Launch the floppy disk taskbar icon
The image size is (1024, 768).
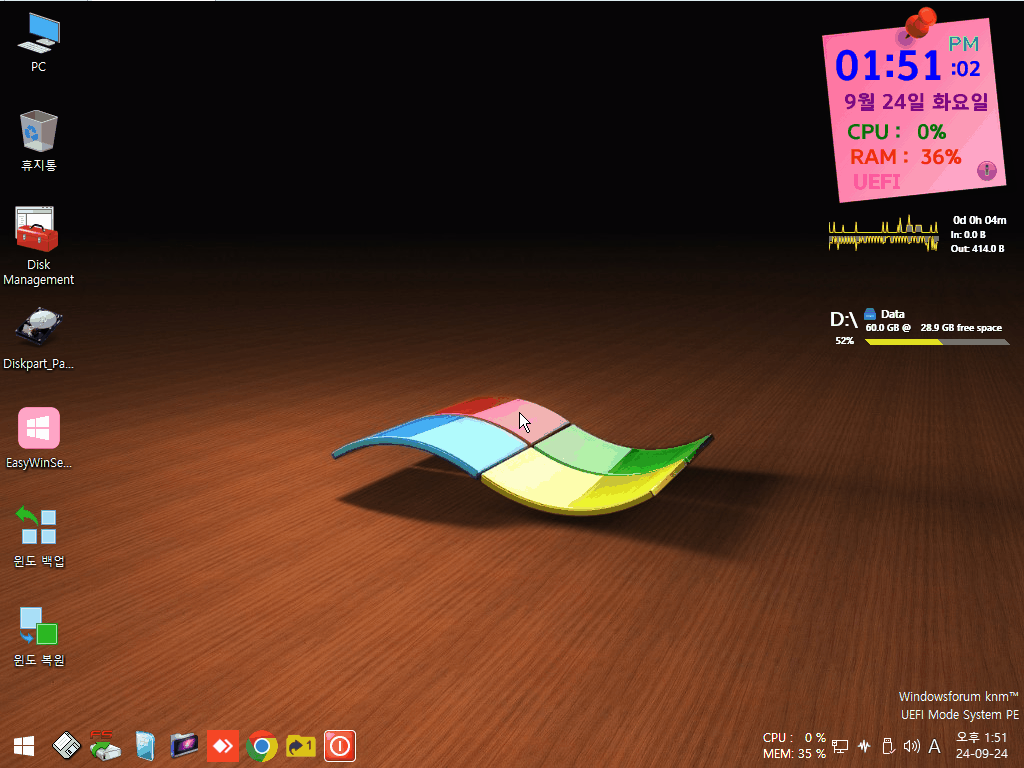pos(66,746)
